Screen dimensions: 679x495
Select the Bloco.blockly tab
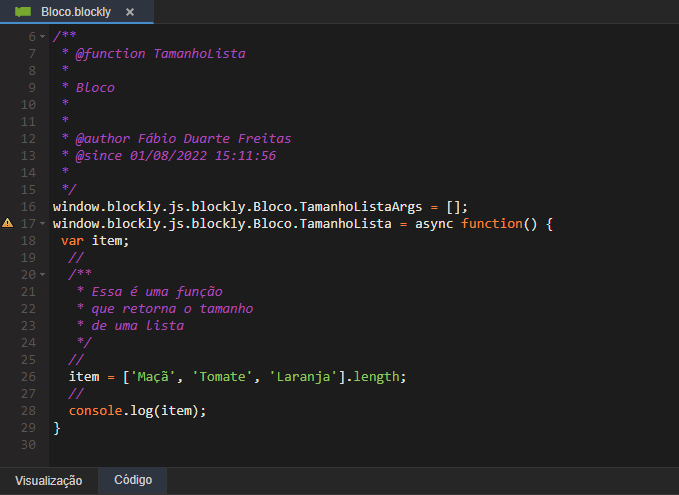[77, 12]
